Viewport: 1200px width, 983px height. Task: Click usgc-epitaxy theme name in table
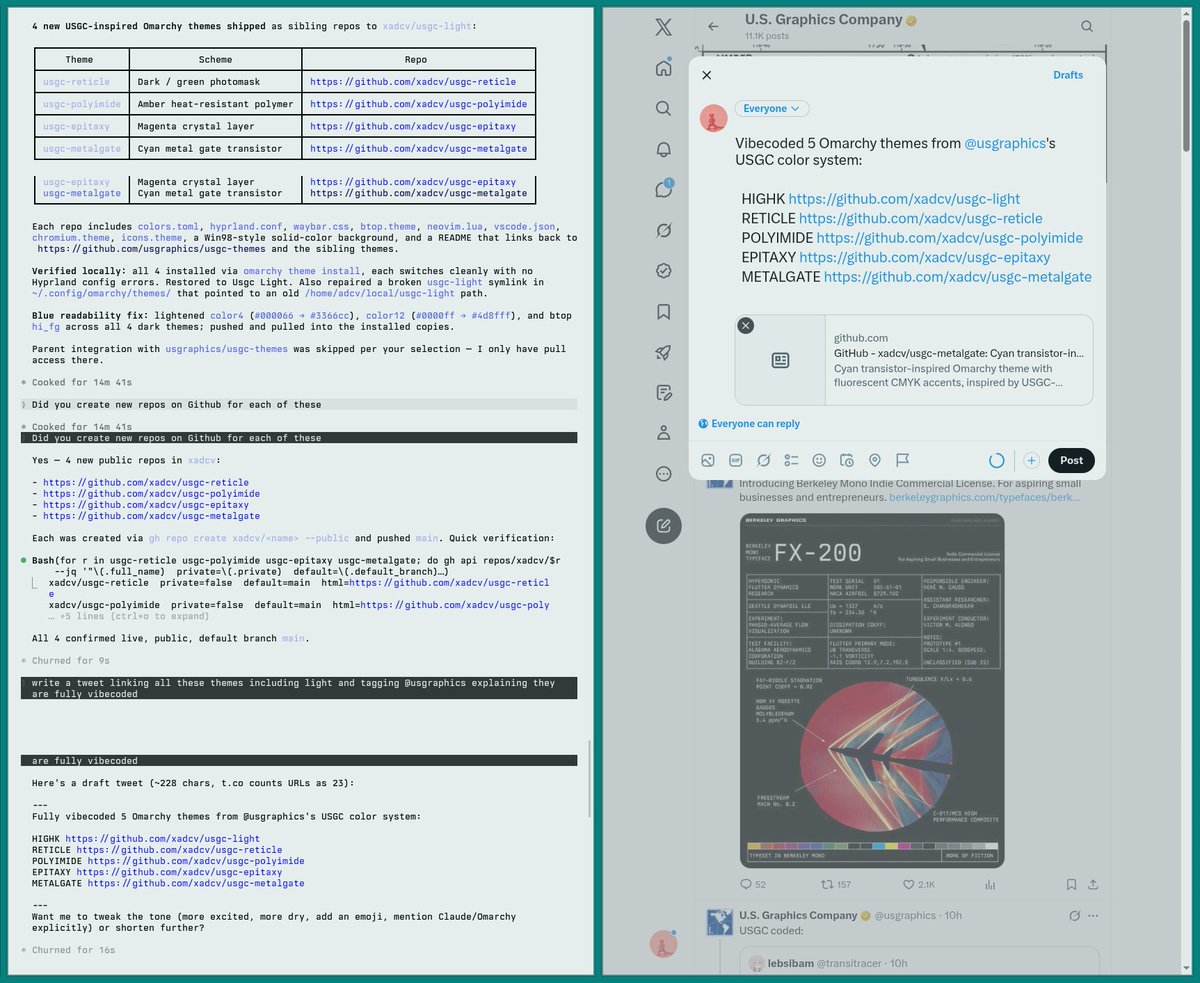click(77, 127)
